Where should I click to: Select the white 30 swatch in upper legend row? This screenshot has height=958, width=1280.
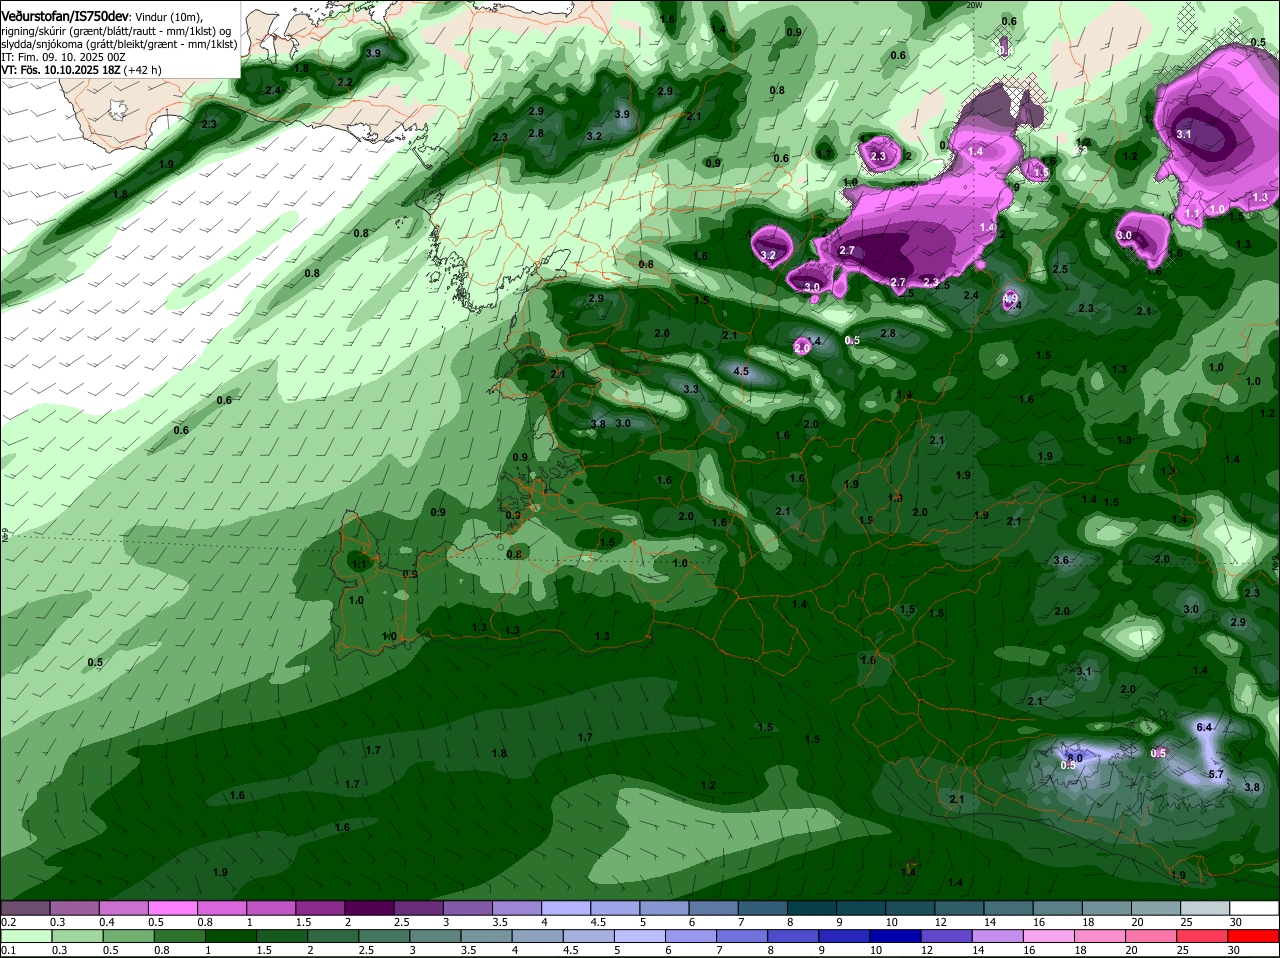[x=1255, y=908]
